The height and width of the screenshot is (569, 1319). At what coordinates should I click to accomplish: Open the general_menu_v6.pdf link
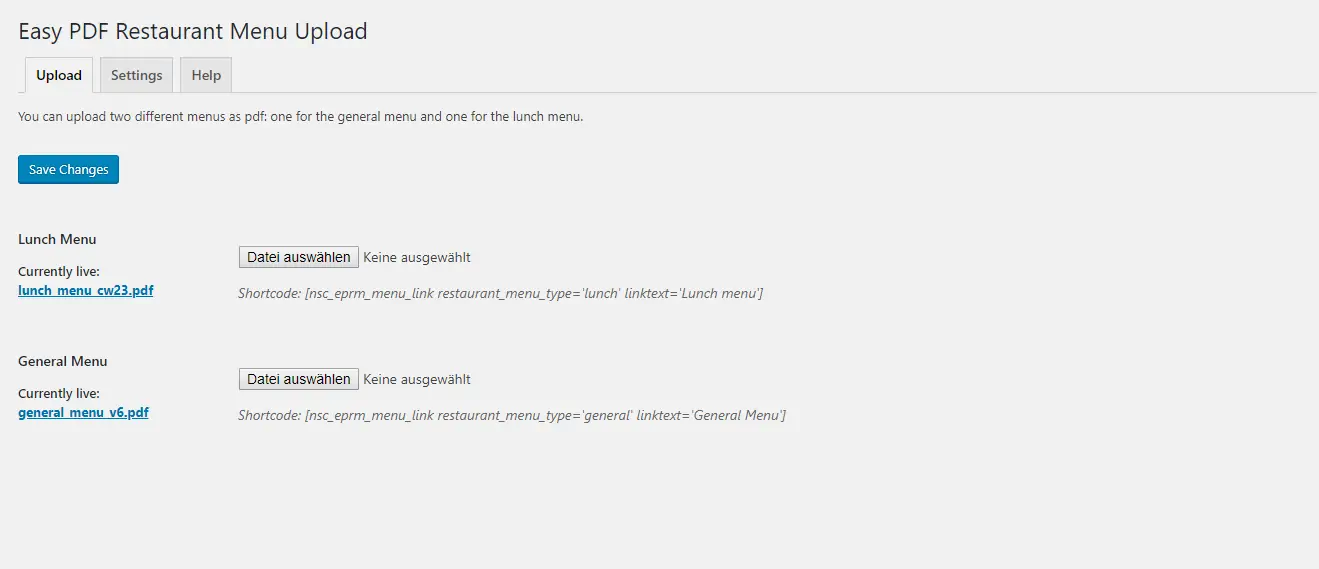point(83,412)
